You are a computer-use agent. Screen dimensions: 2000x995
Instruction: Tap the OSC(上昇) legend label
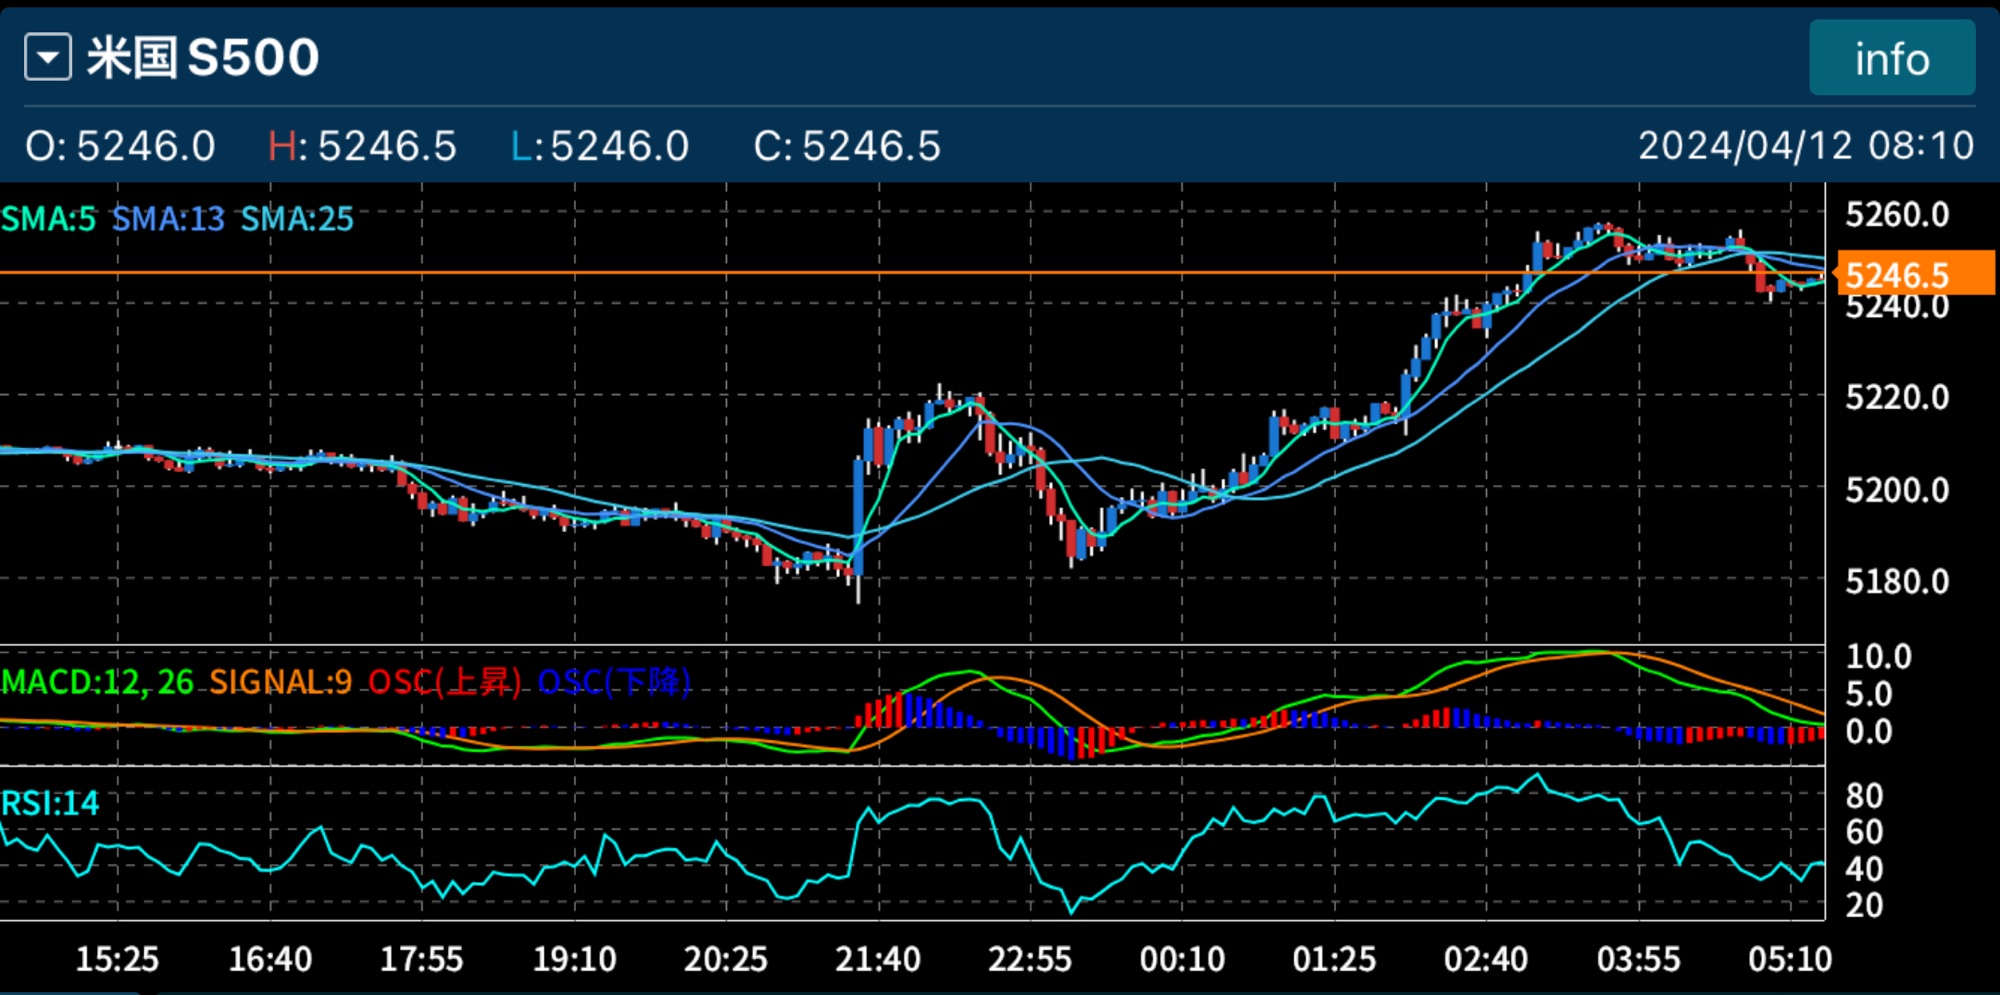point(445,682)
